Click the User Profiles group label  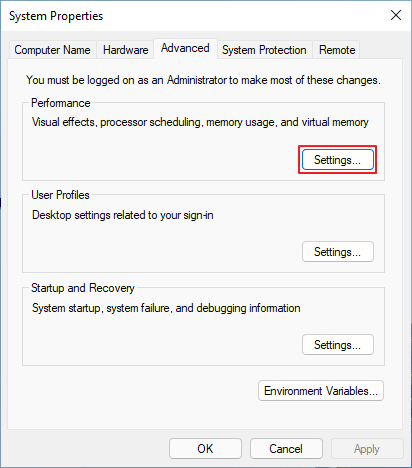point(60,195)
